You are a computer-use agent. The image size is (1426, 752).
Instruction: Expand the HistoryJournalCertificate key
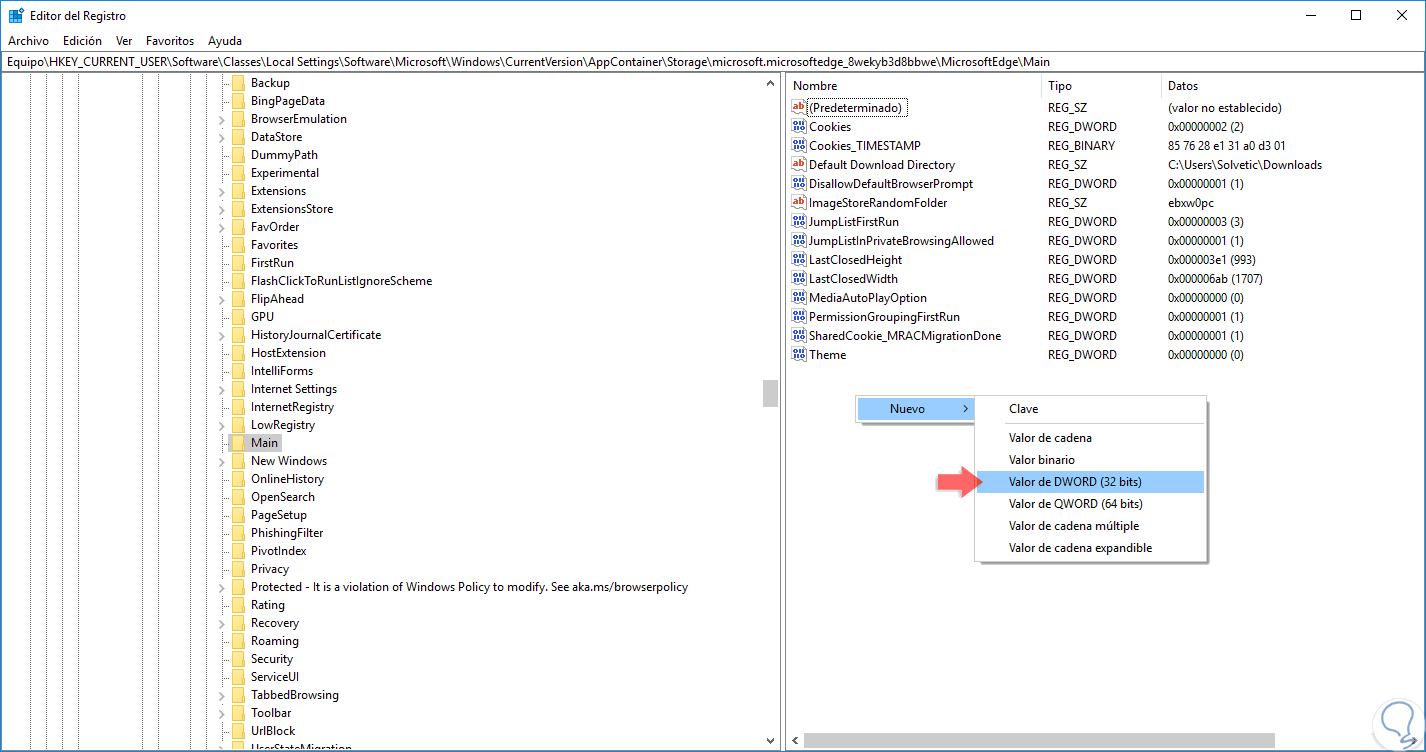[222, 335]
